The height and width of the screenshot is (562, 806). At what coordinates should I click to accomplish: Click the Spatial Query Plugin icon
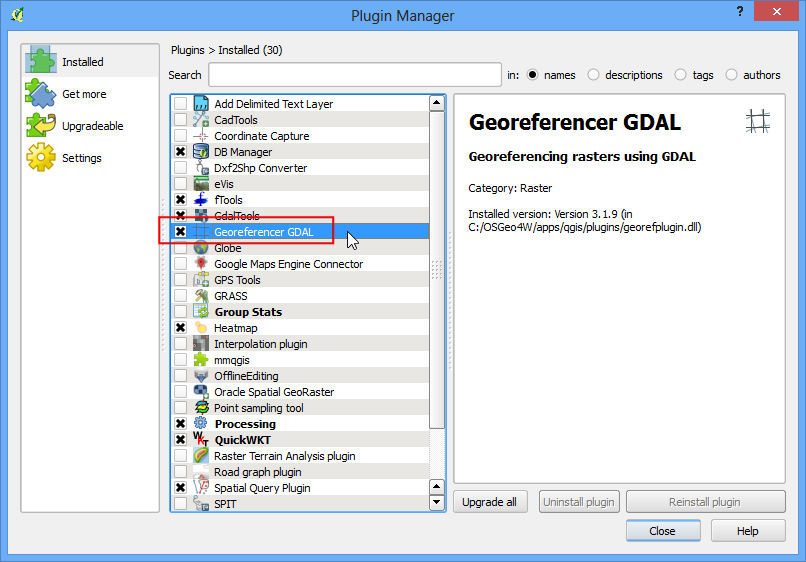[x=200, y=487]
